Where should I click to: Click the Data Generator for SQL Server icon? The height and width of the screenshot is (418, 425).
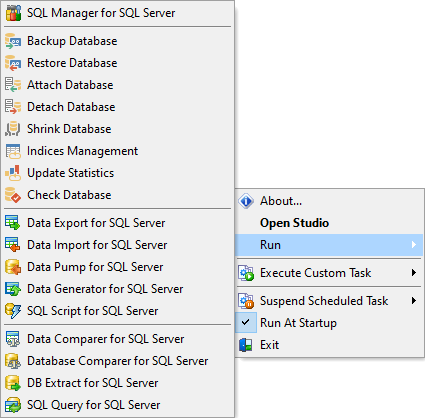click(x=13, y=289)
